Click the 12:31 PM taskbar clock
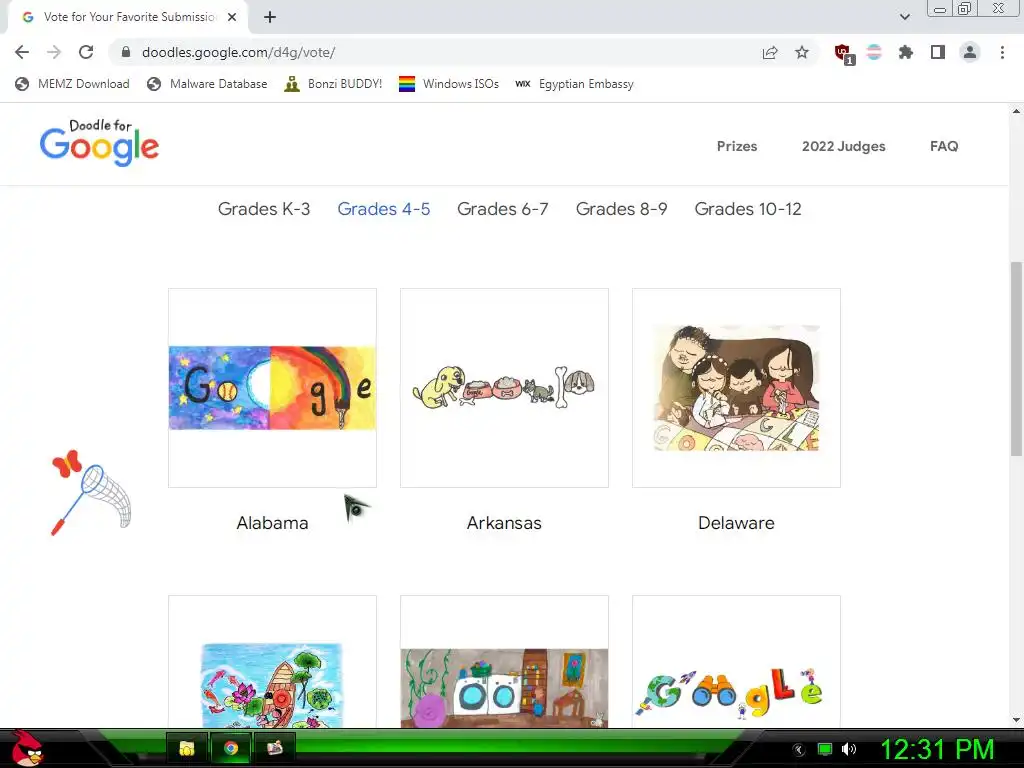 pyautogui.click(x=938, y=750)
